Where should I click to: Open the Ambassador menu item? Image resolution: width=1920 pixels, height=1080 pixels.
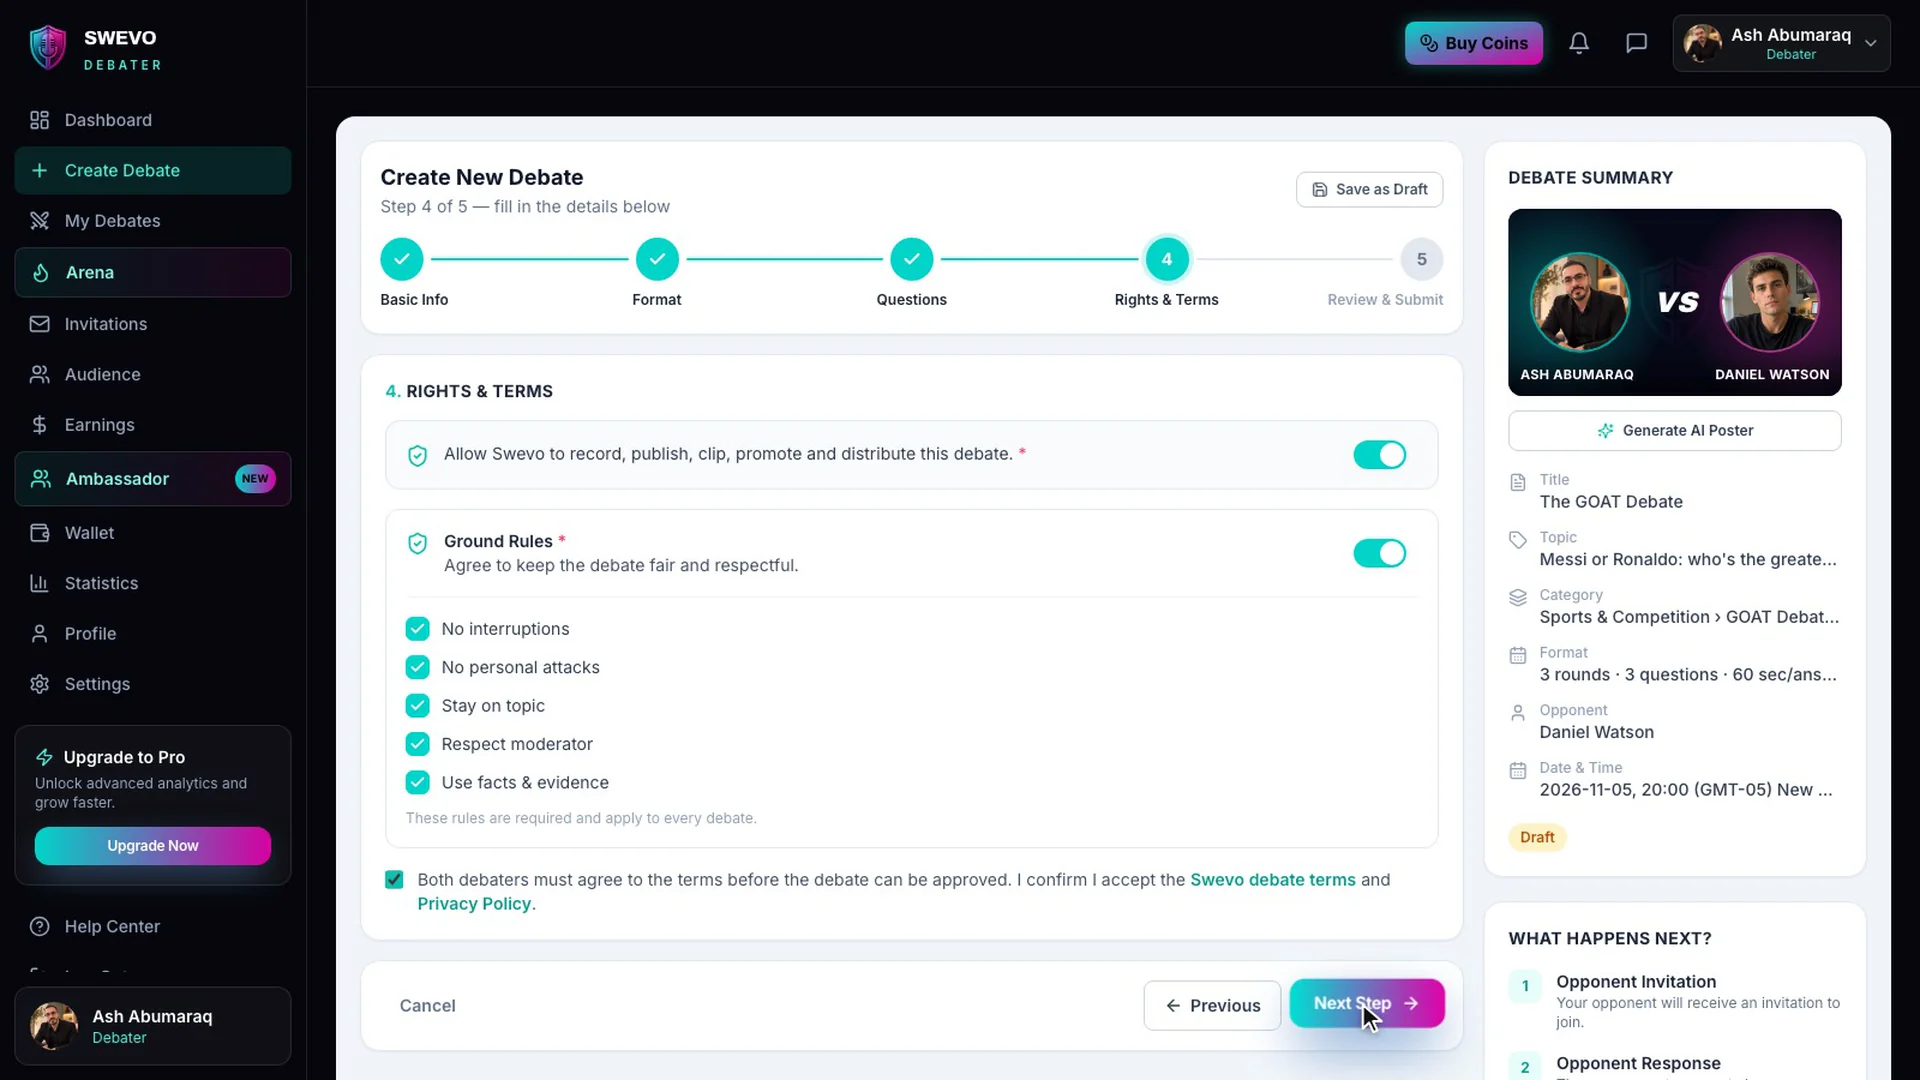coord(153,479)
